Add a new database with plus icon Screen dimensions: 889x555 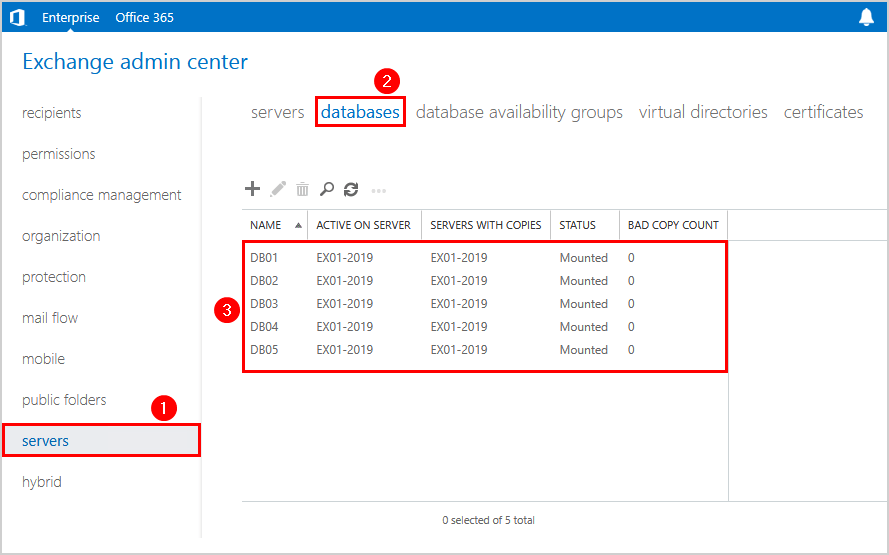coord(253,189)
